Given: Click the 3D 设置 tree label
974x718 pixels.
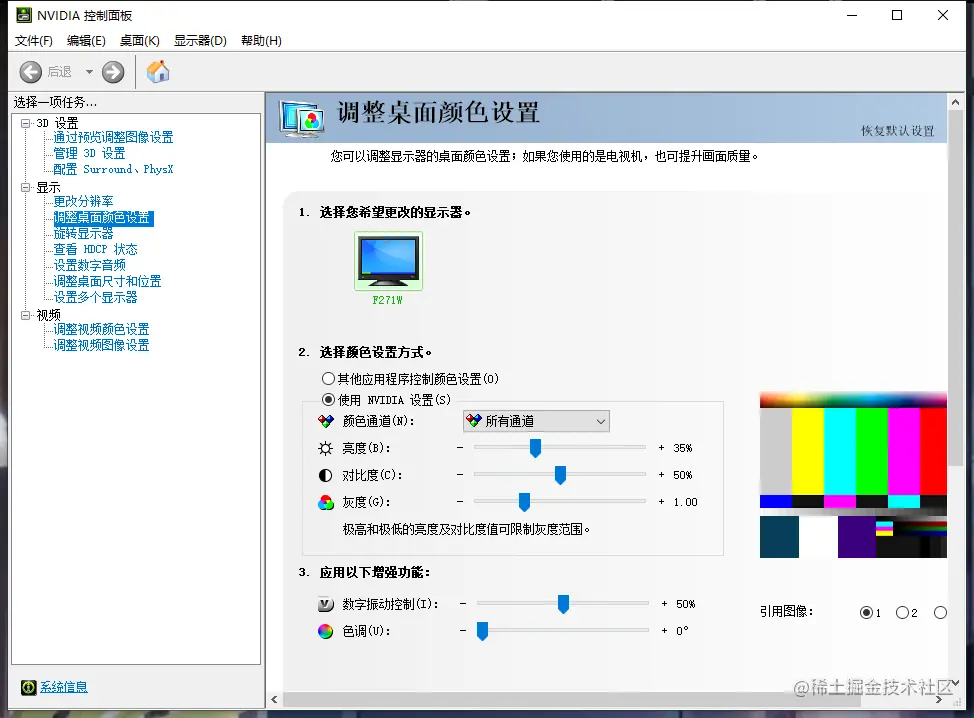Looking at the screenshot, I should tap(57, 123).
